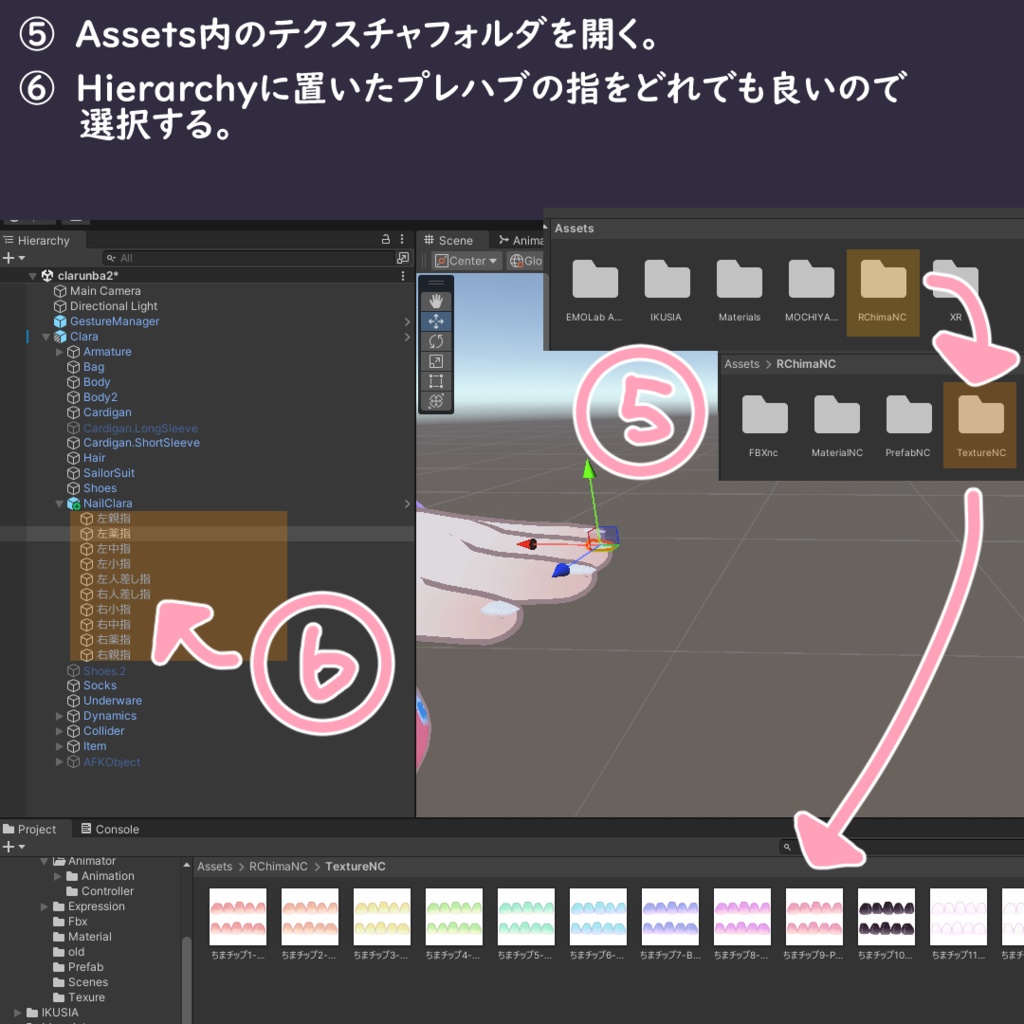Select the Rect transform tool

coord(436,381)
